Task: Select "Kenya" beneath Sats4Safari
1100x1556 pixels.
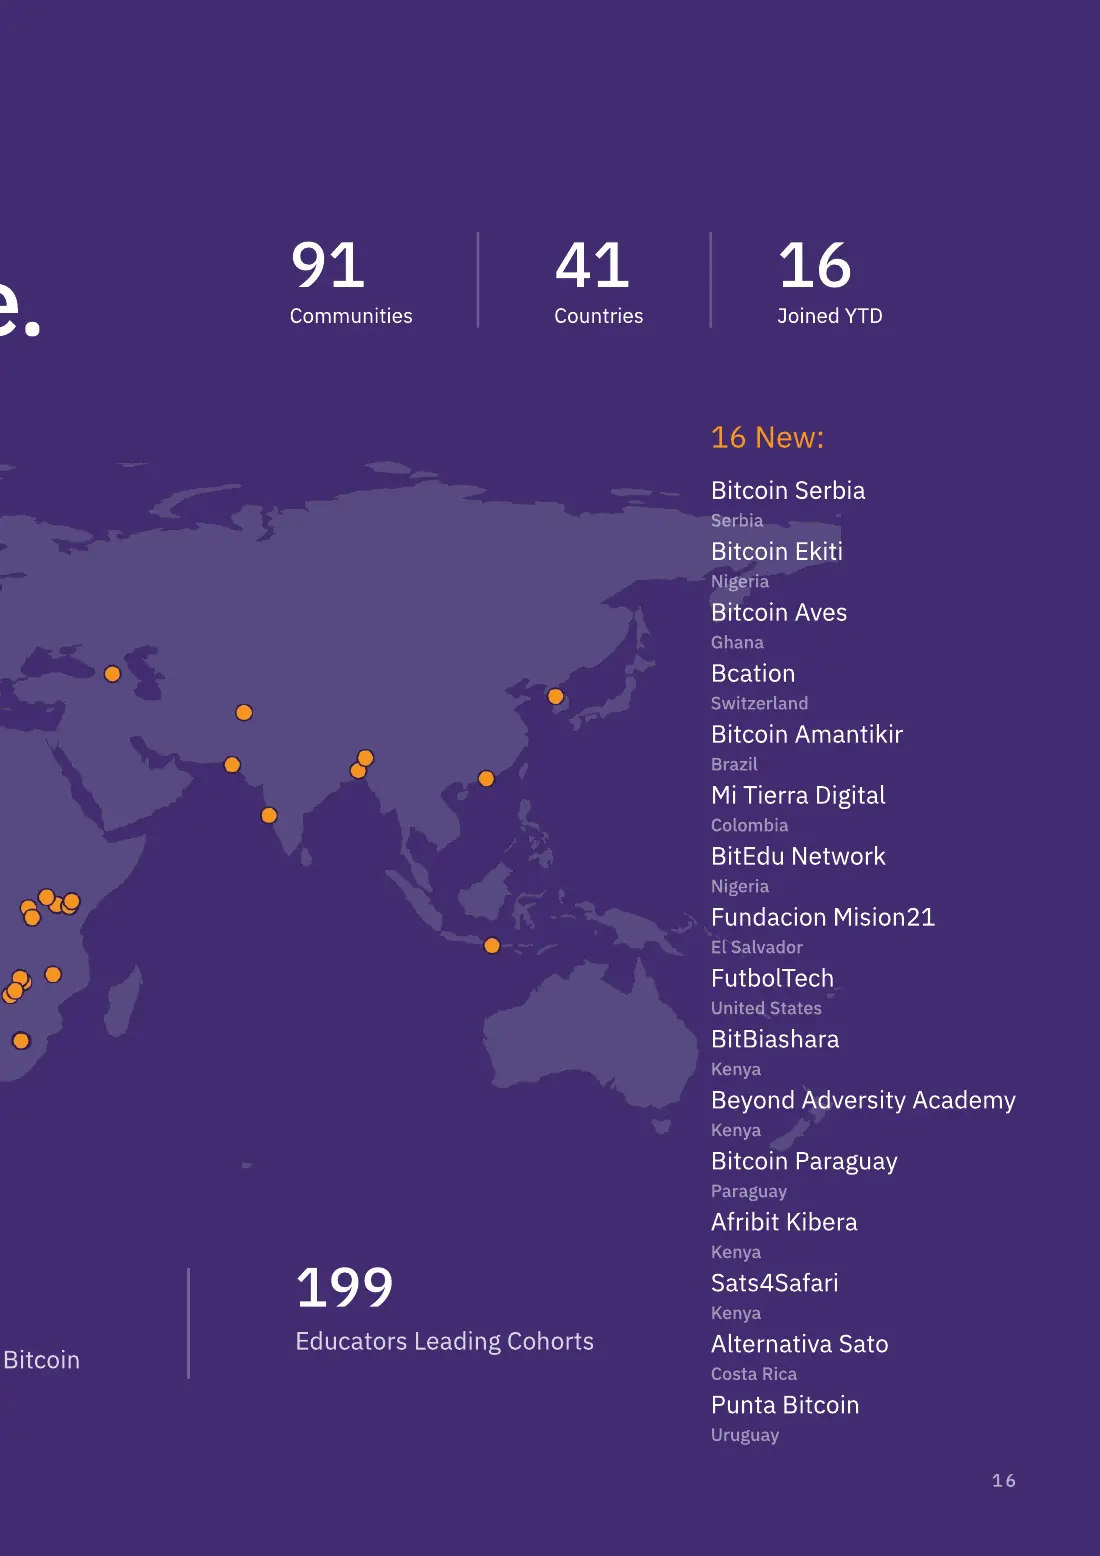Action: (736, 1314)
